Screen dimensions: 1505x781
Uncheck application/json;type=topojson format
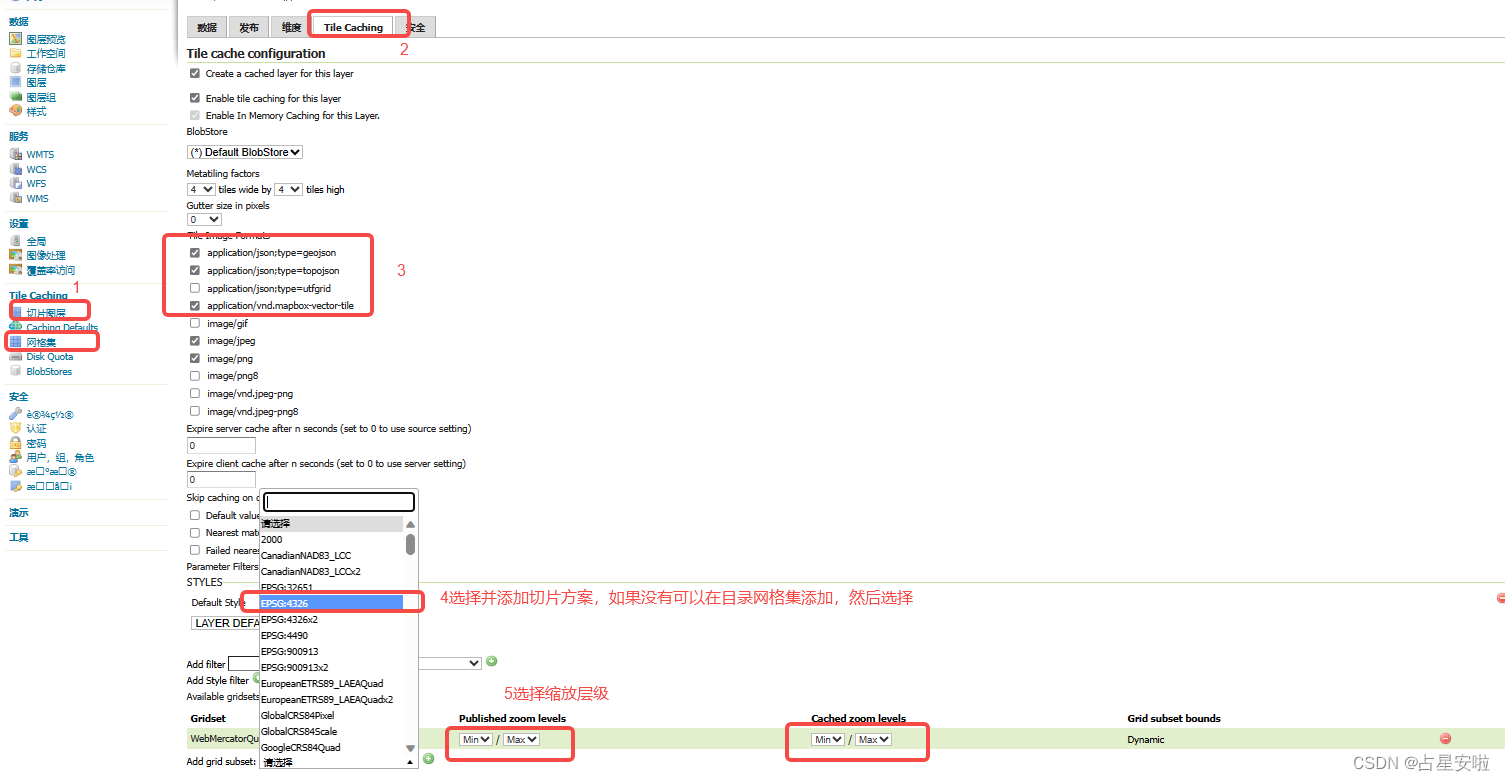coord(195,270)
